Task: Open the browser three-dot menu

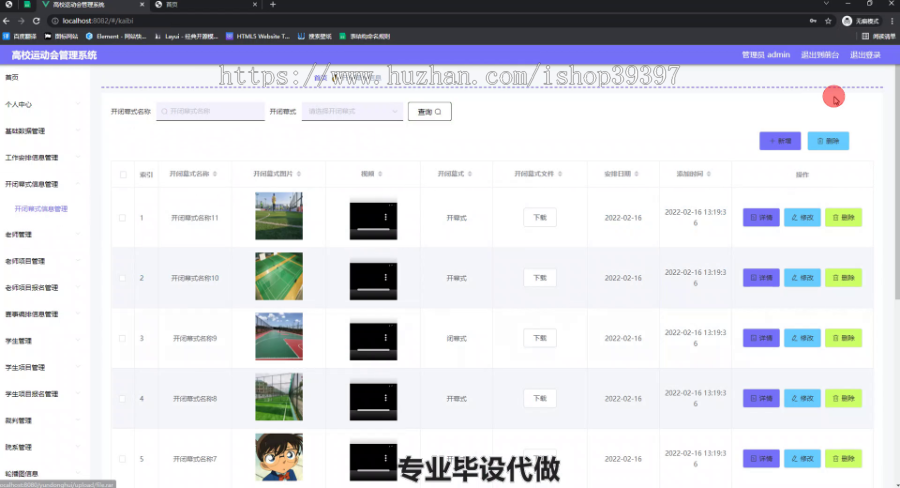Action: [892, 21]
